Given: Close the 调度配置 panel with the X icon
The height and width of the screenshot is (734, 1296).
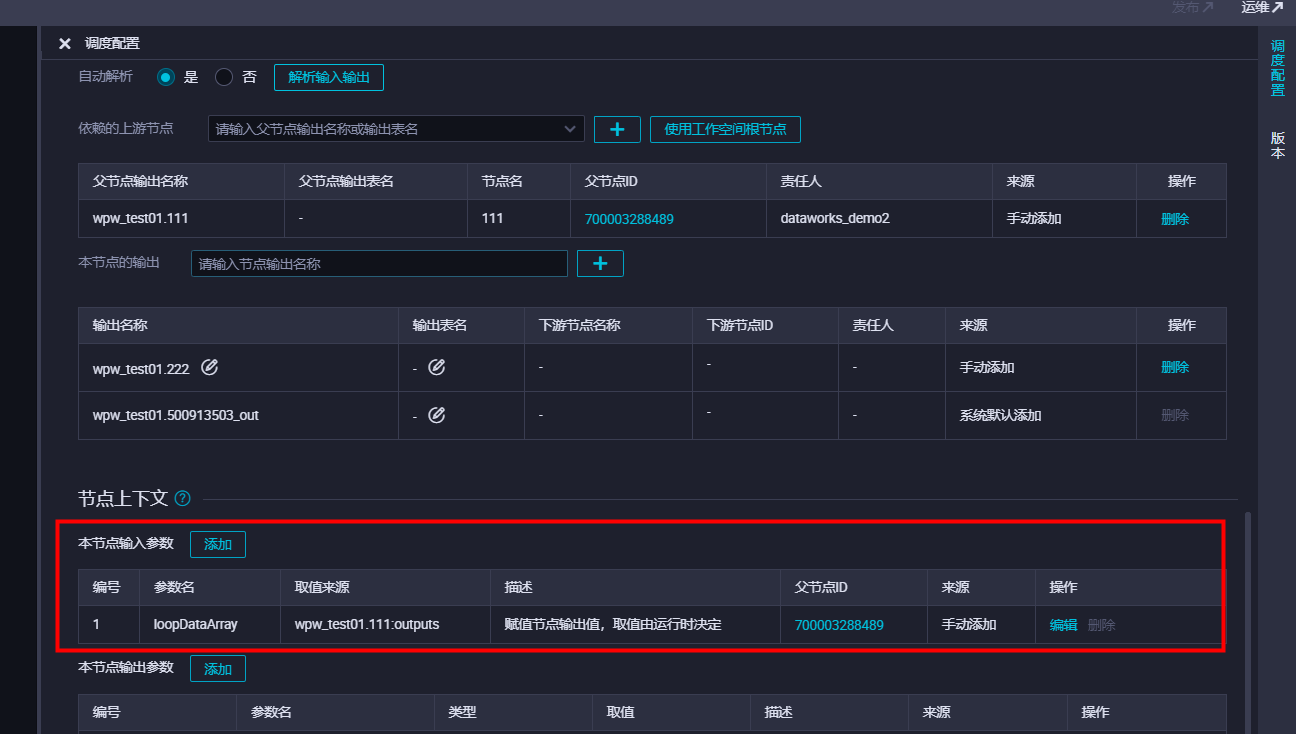Looking at the screenshot, I should [65, 43].
